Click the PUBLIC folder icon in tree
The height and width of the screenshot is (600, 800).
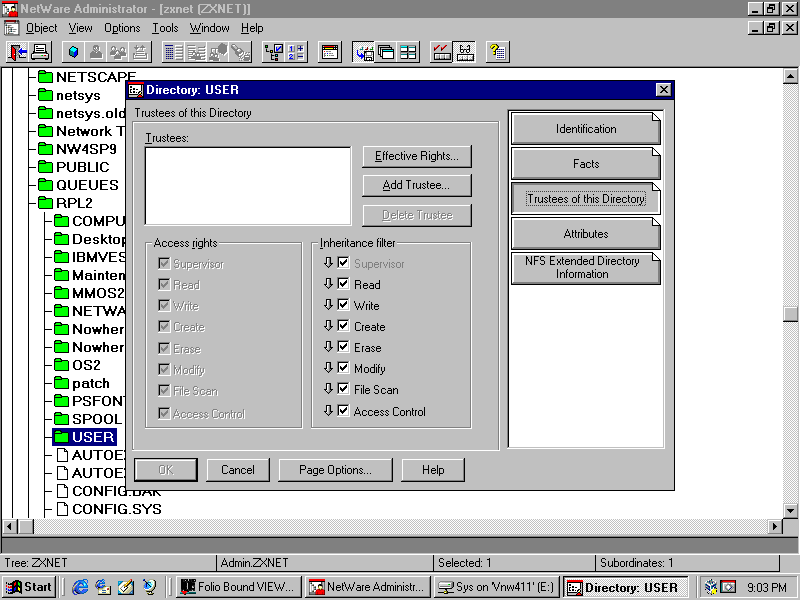[x=46, y=167]
